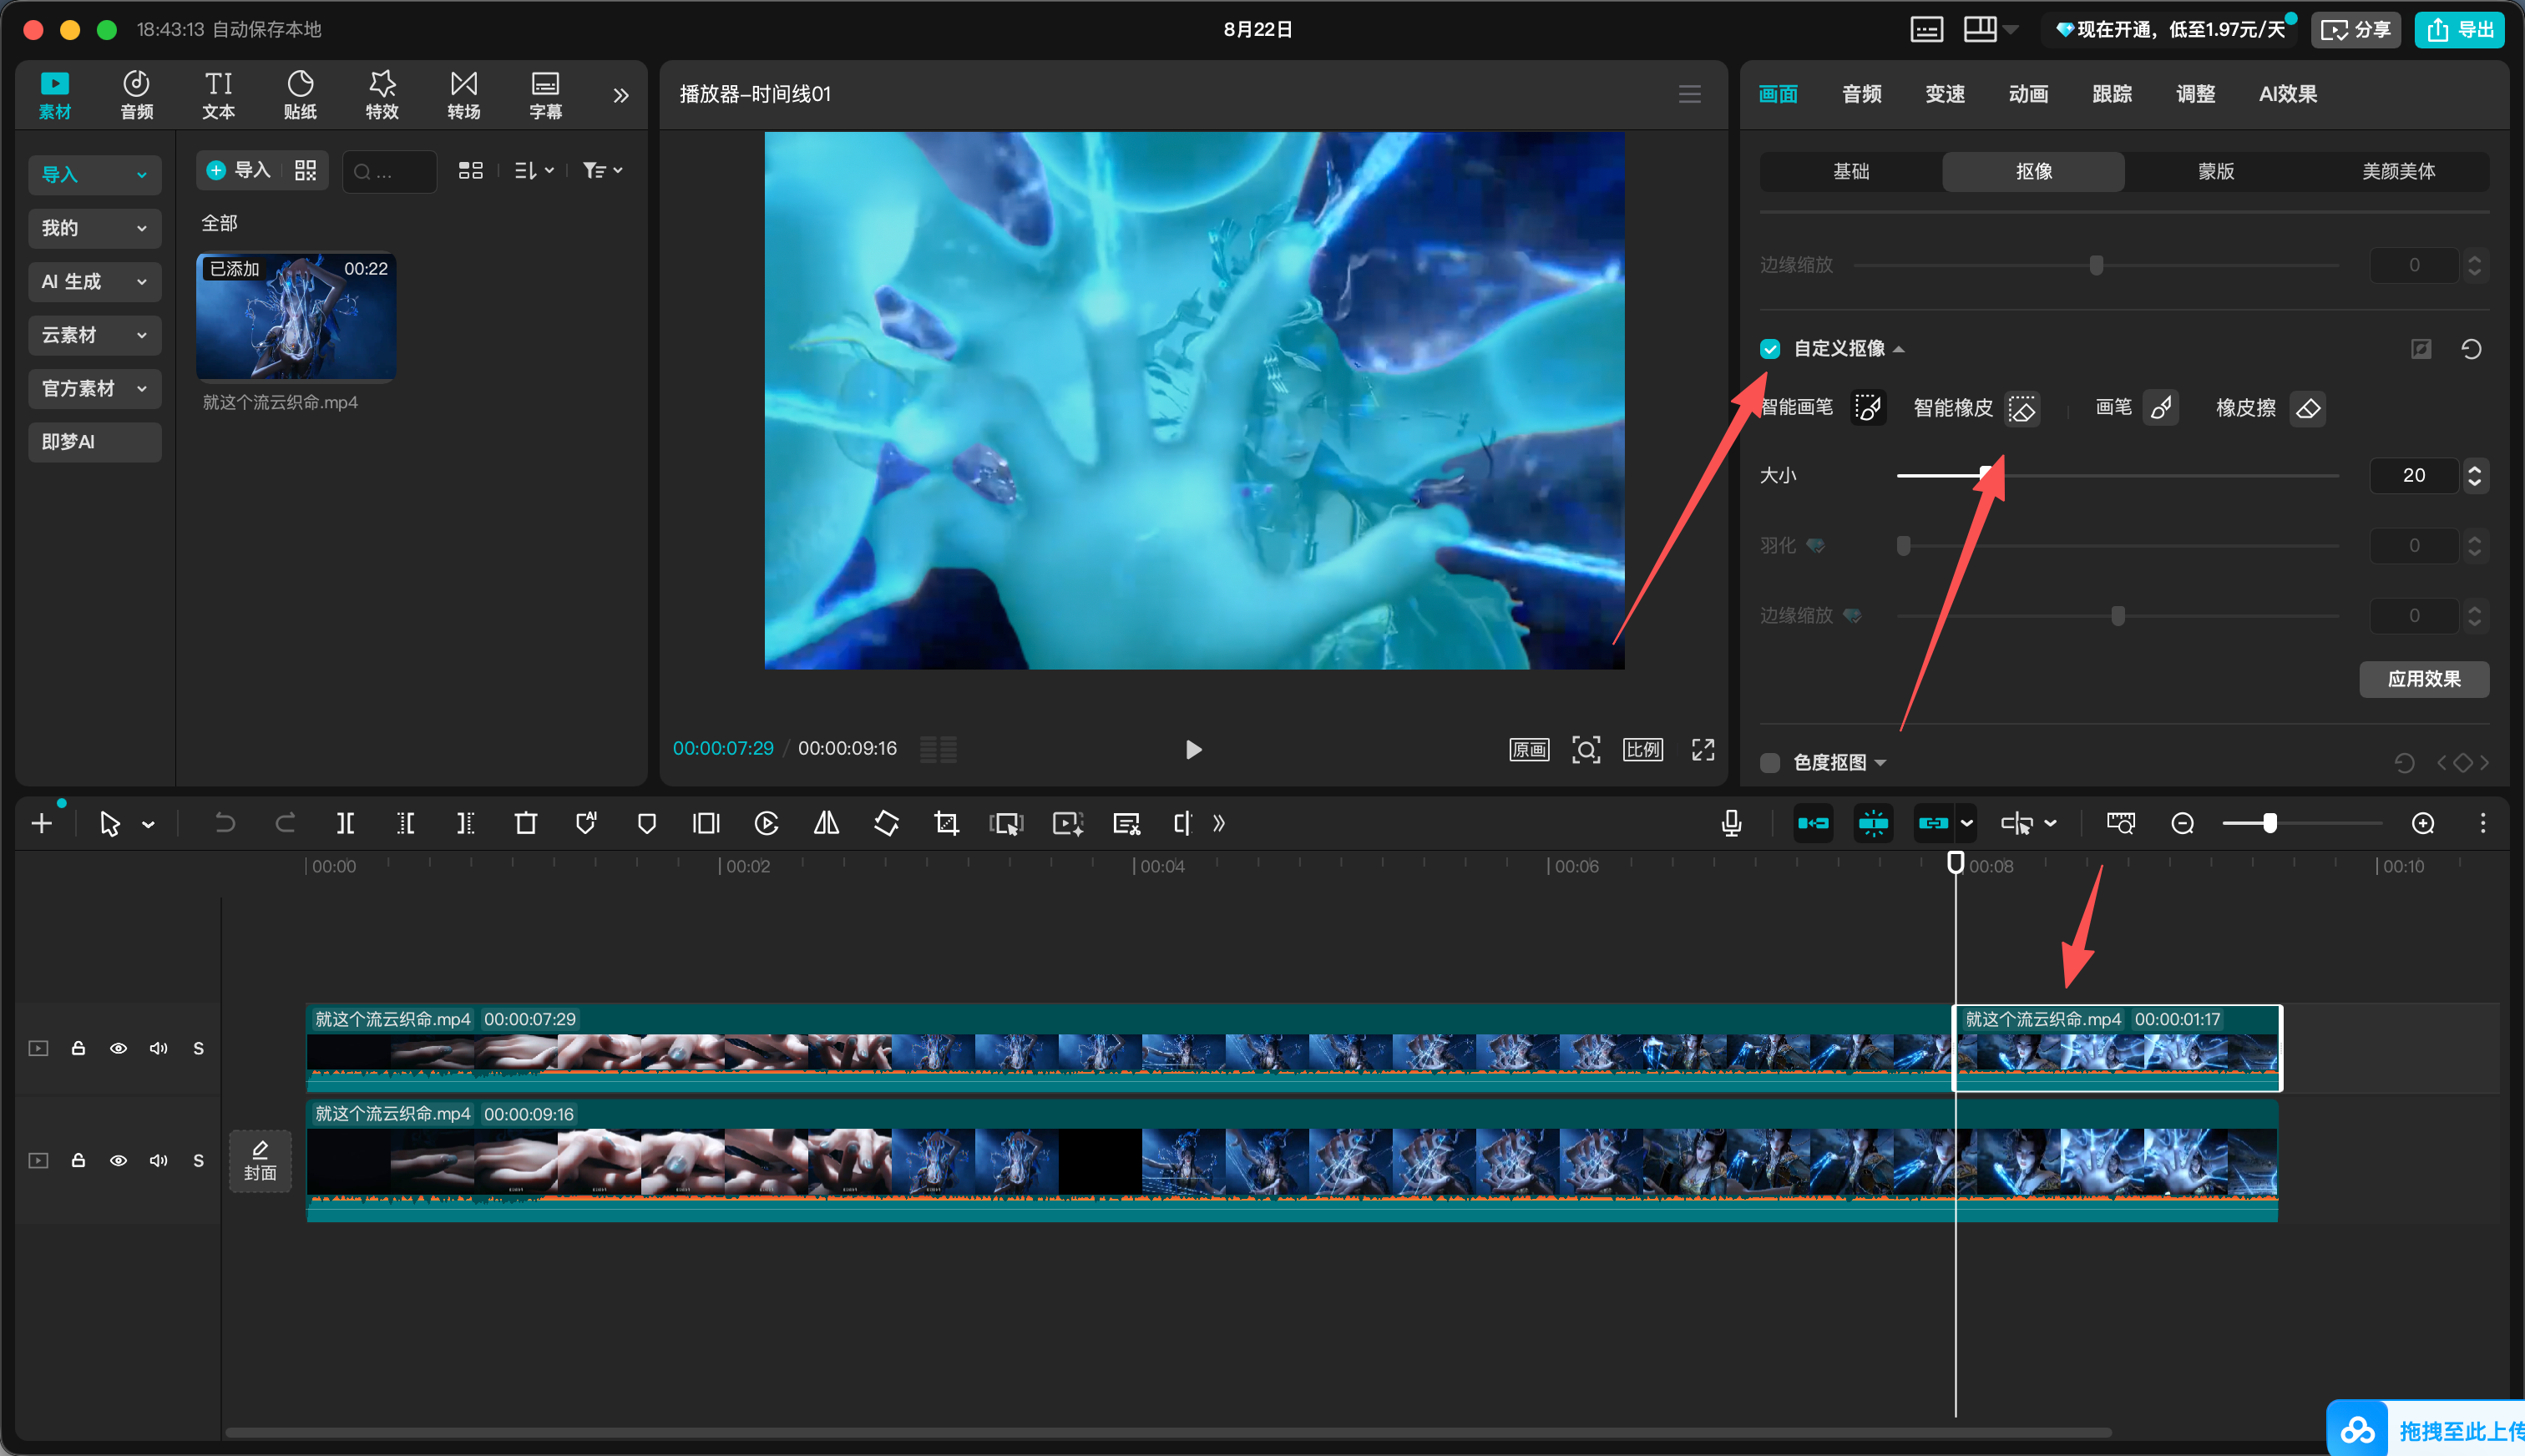2525x1456 pixels.
Task: Reset the custom cutout settings
Action: tap(2470, 349)
